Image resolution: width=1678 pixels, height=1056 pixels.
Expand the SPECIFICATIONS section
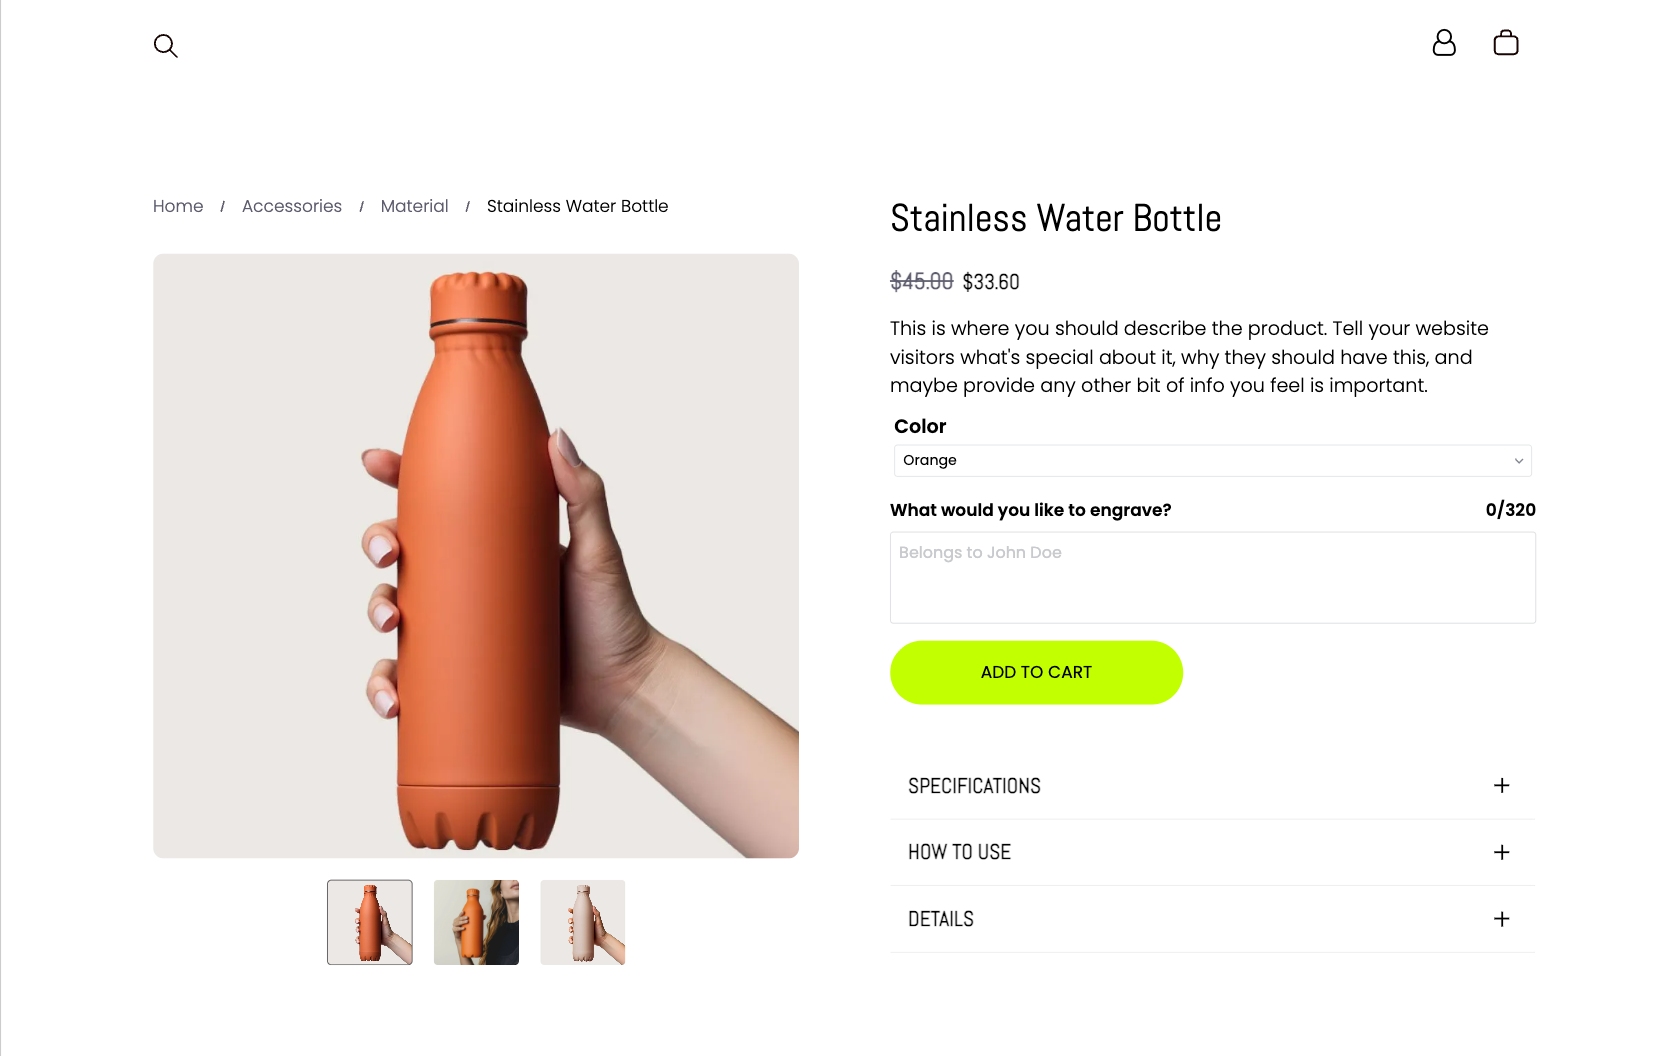pyautogui.click(x=974, y=786)
